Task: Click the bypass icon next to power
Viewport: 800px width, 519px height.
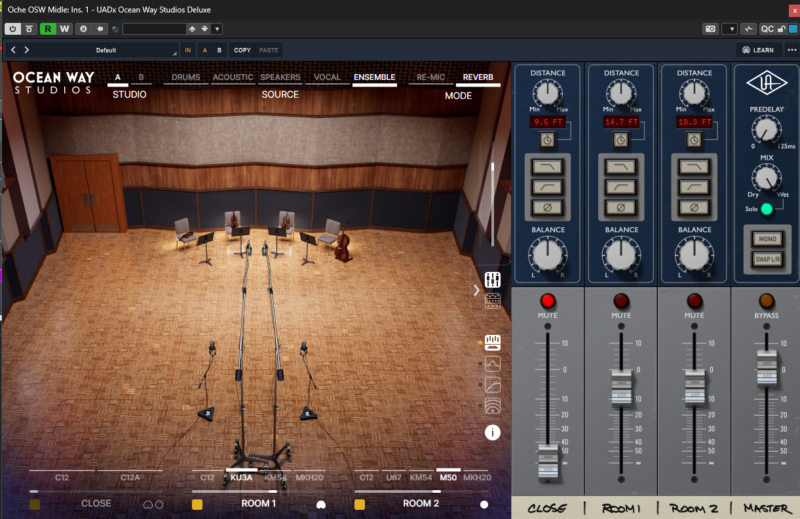Action: [x=29, y=29]
